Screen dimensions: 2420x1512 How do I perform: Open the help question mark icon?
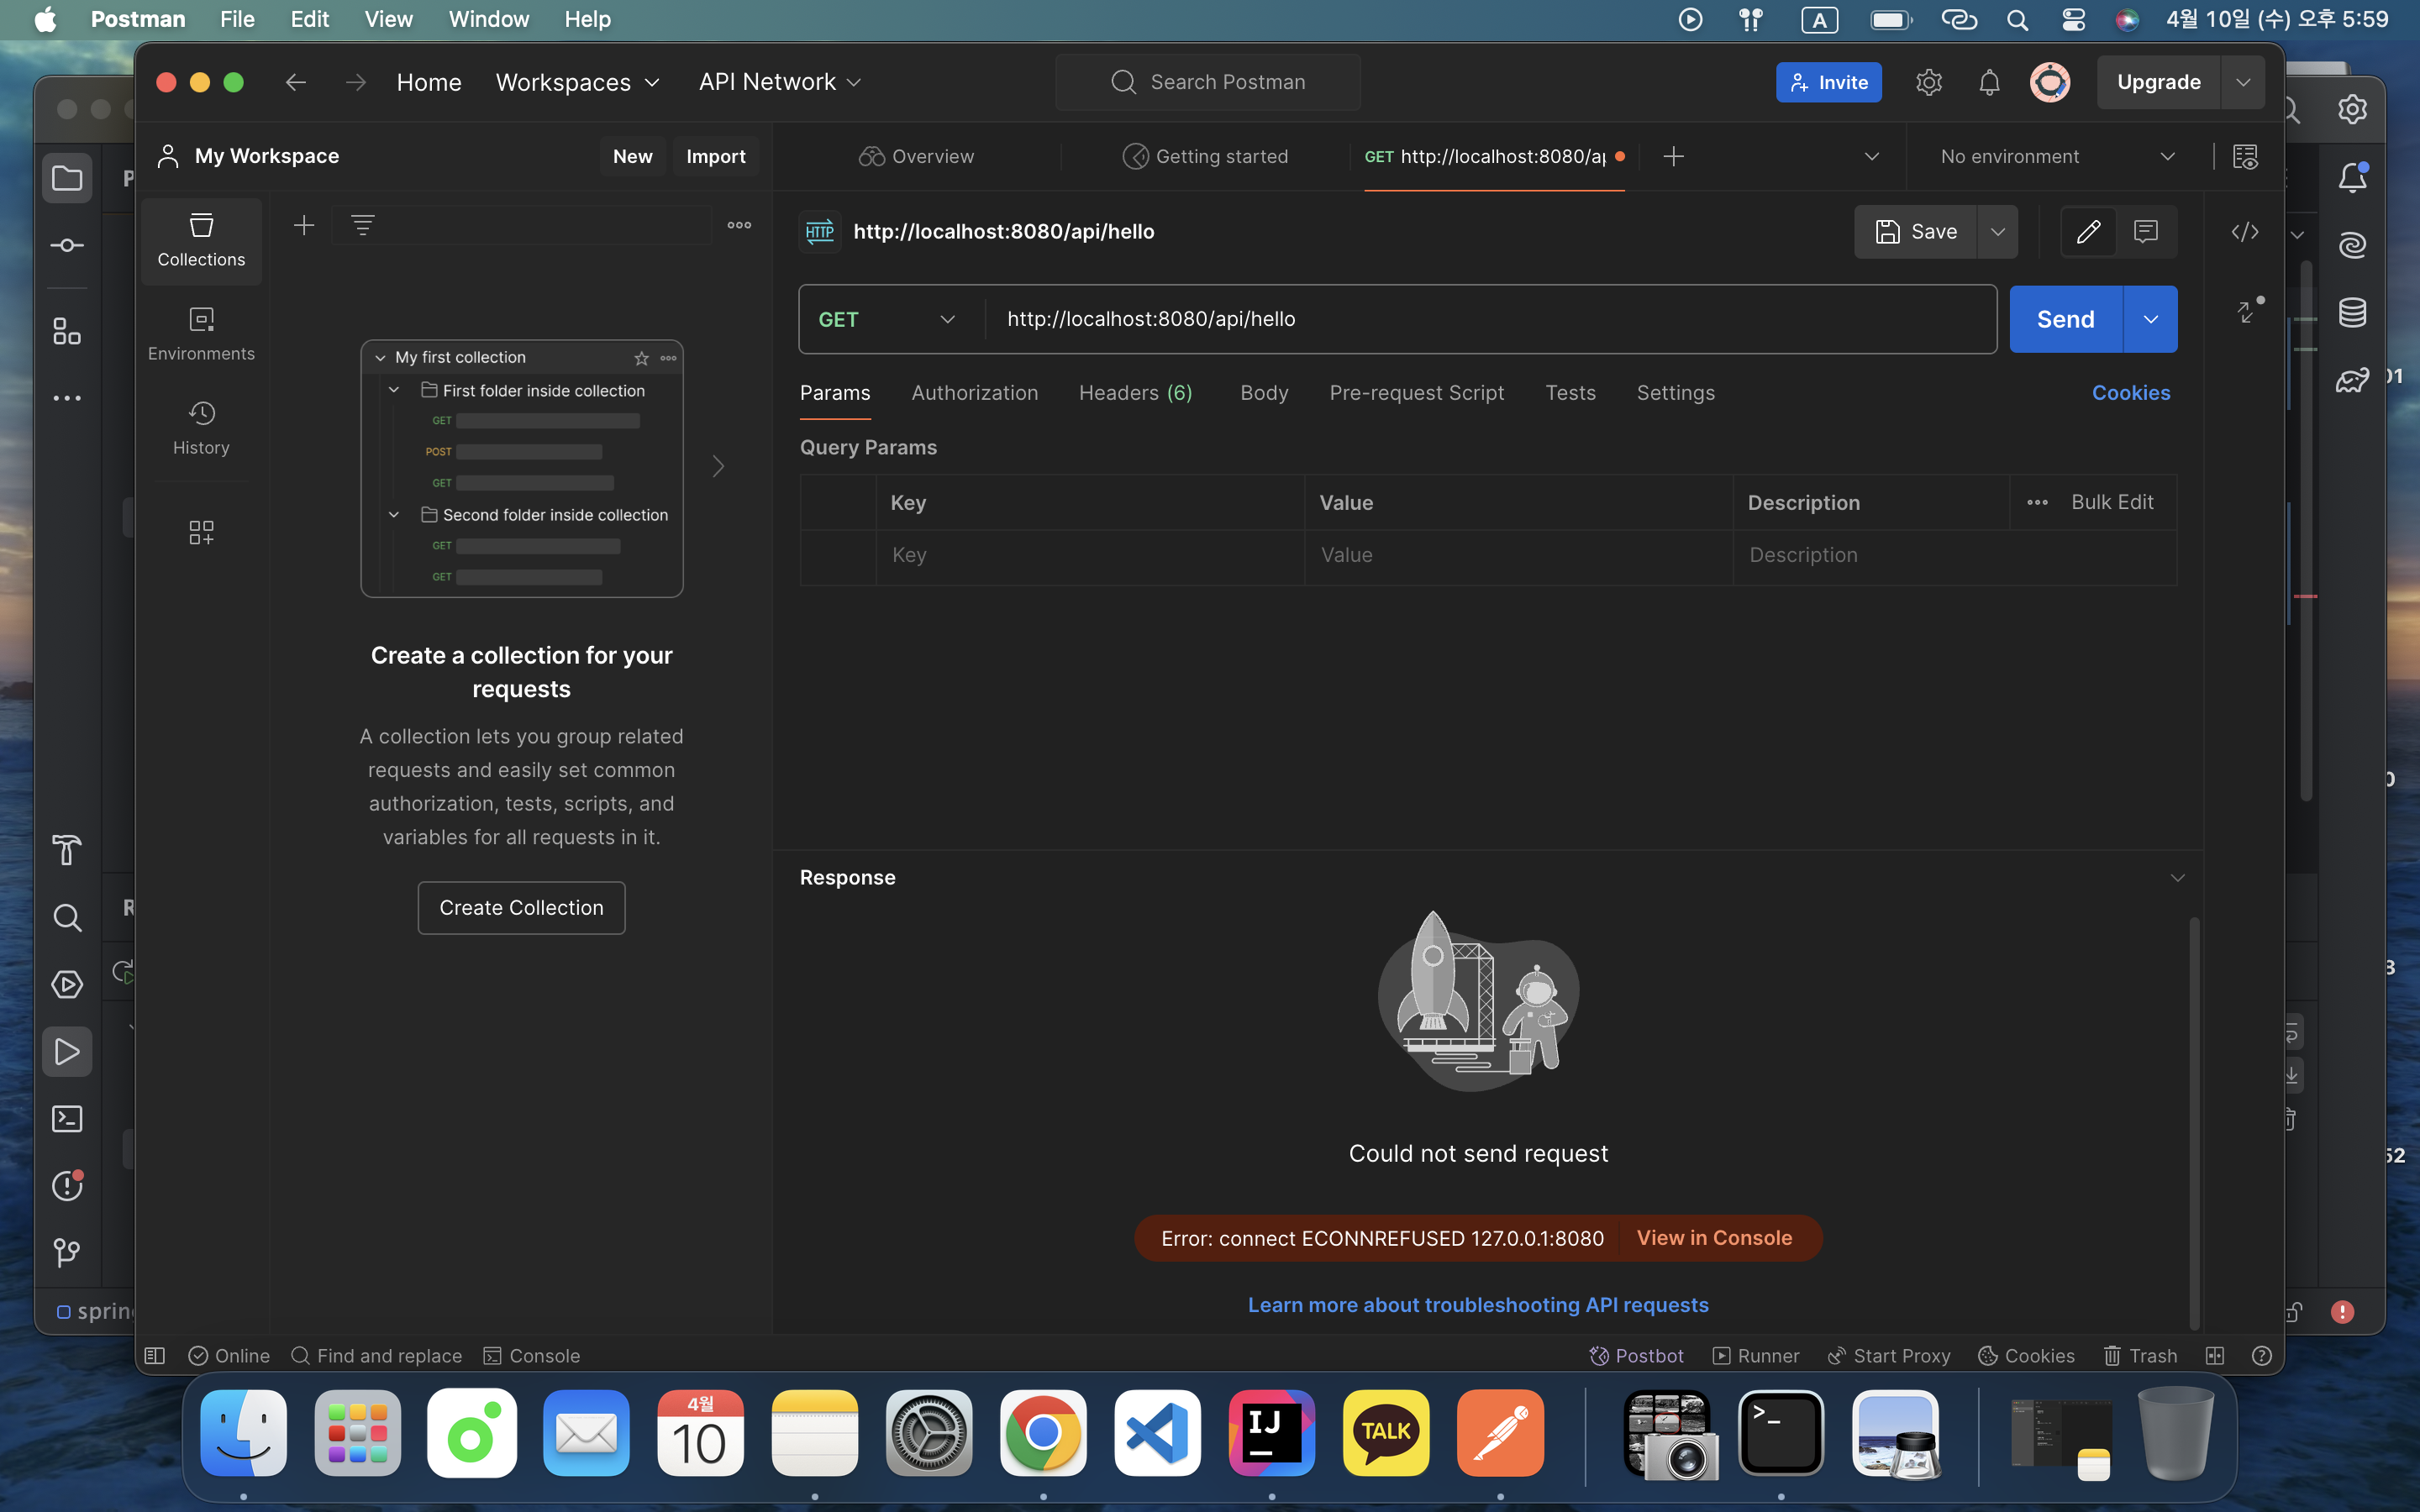pyautogui.click(x=2262, y=1356)
